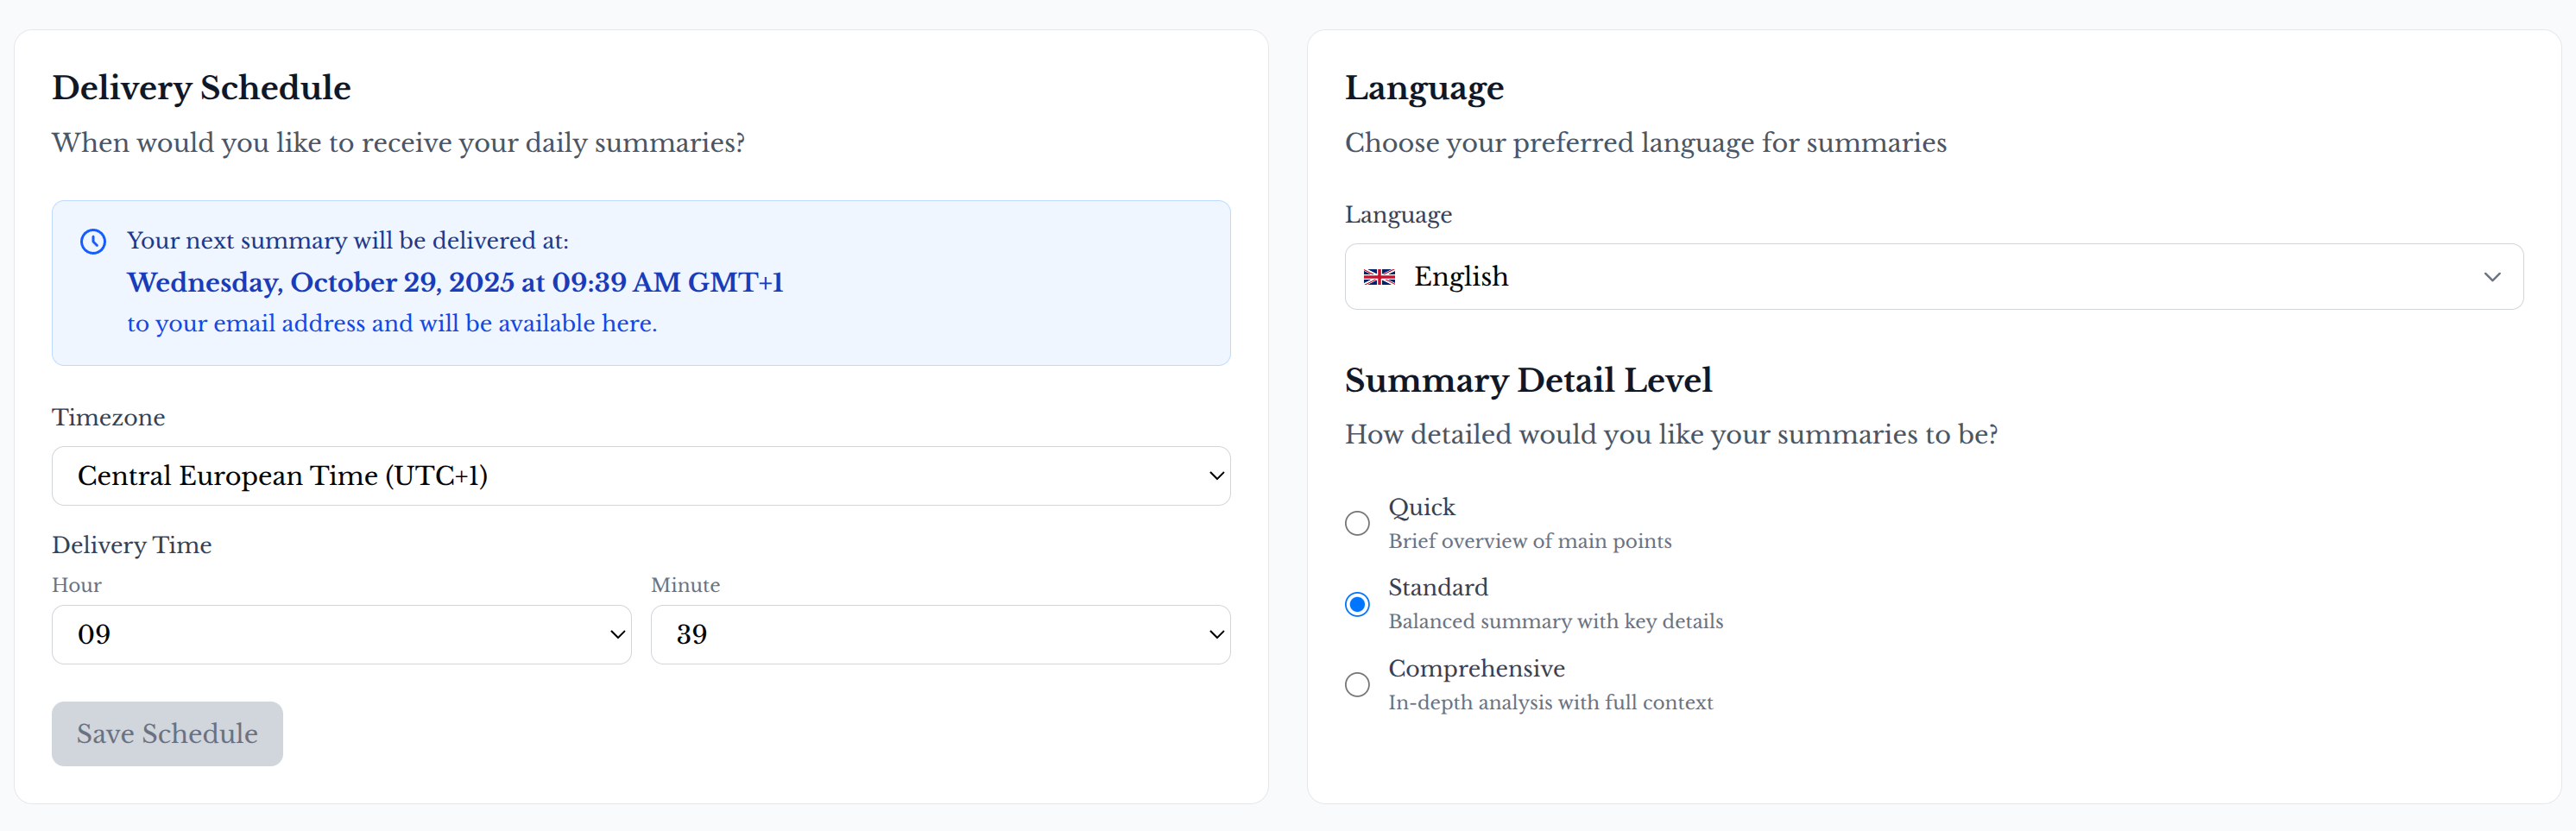
Task: Click the chevron on the Language dropdown
Action: point(2492,277)
